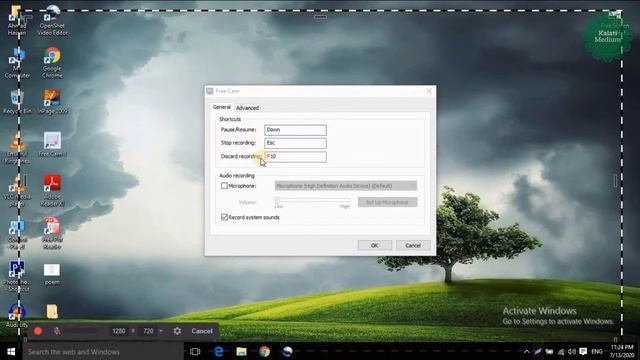Viewport: 640px width, 360px height.
Task: Open the Action Center notifications icon
Action: pyautogui.click(x=583, y=351)
